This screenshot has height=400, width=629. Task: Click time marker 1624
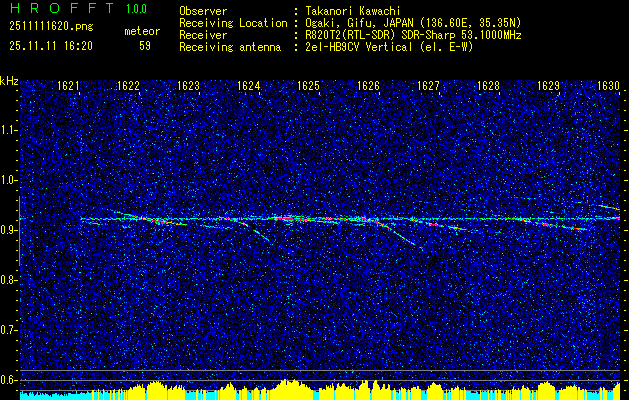[249, 85]
